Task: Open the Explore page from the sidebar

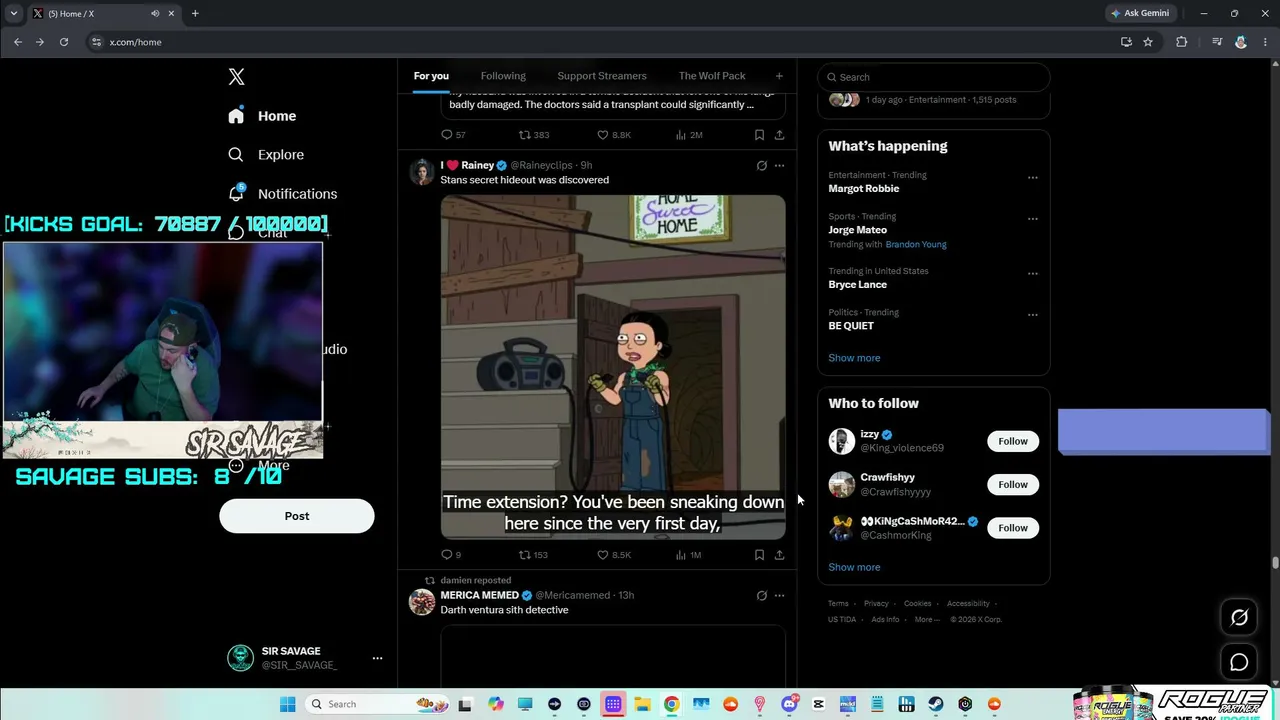Action: tap(266, 155)
